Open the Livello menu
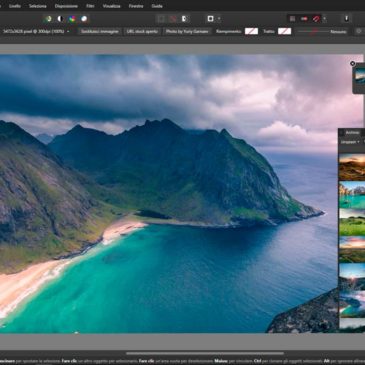The height and width of the screenshot is (365, 365). pyautogui.click(x=15, y=6)
